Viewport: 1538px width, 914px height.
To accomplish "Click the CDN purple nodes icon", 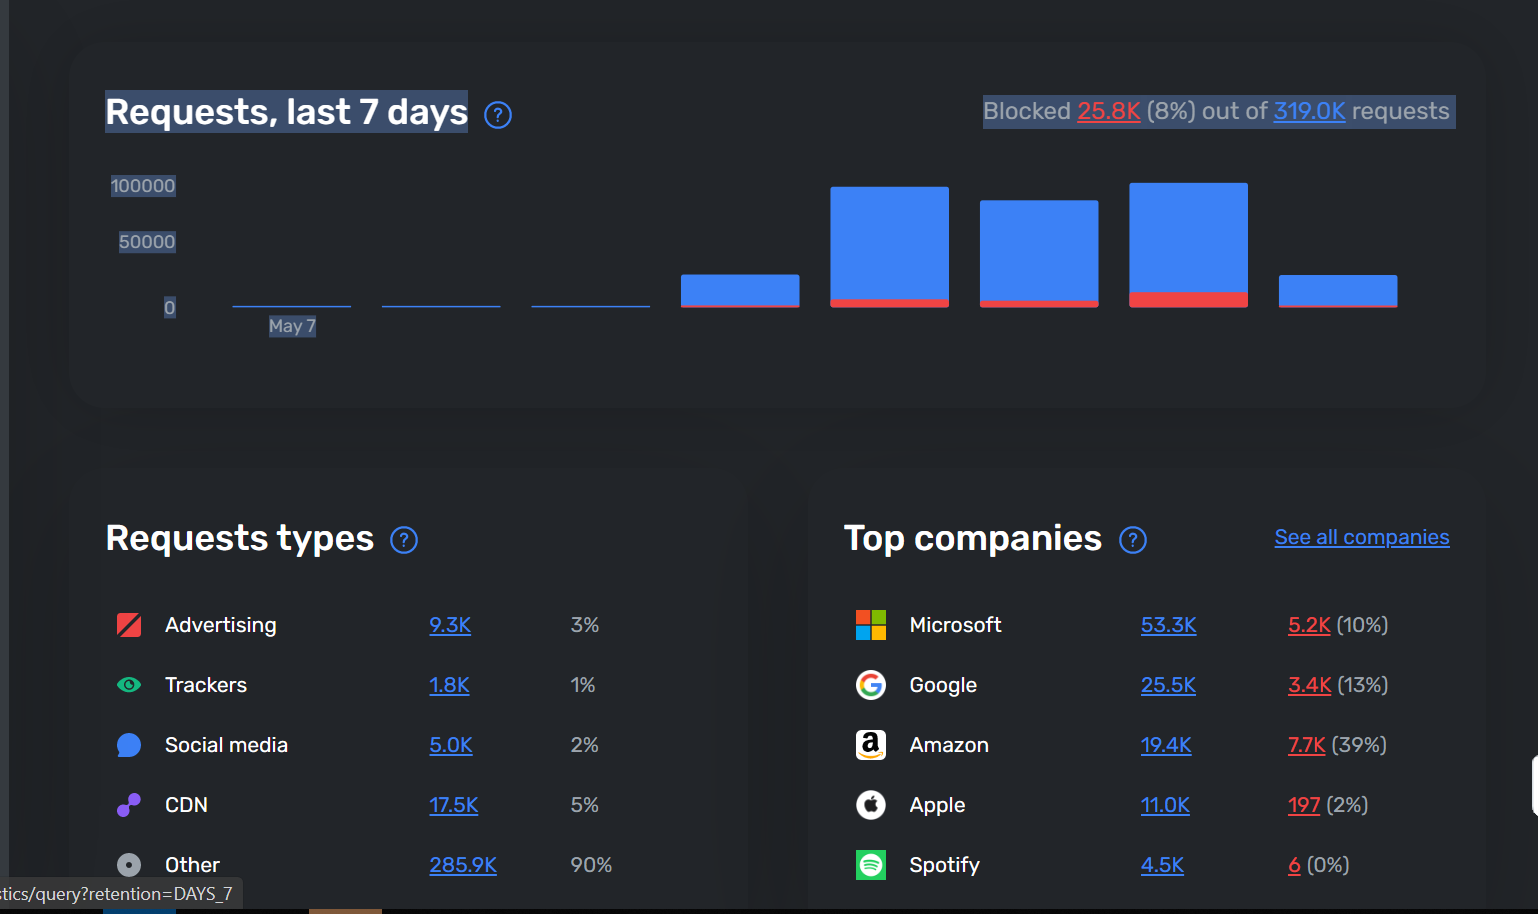I will [x=129, y=805].
